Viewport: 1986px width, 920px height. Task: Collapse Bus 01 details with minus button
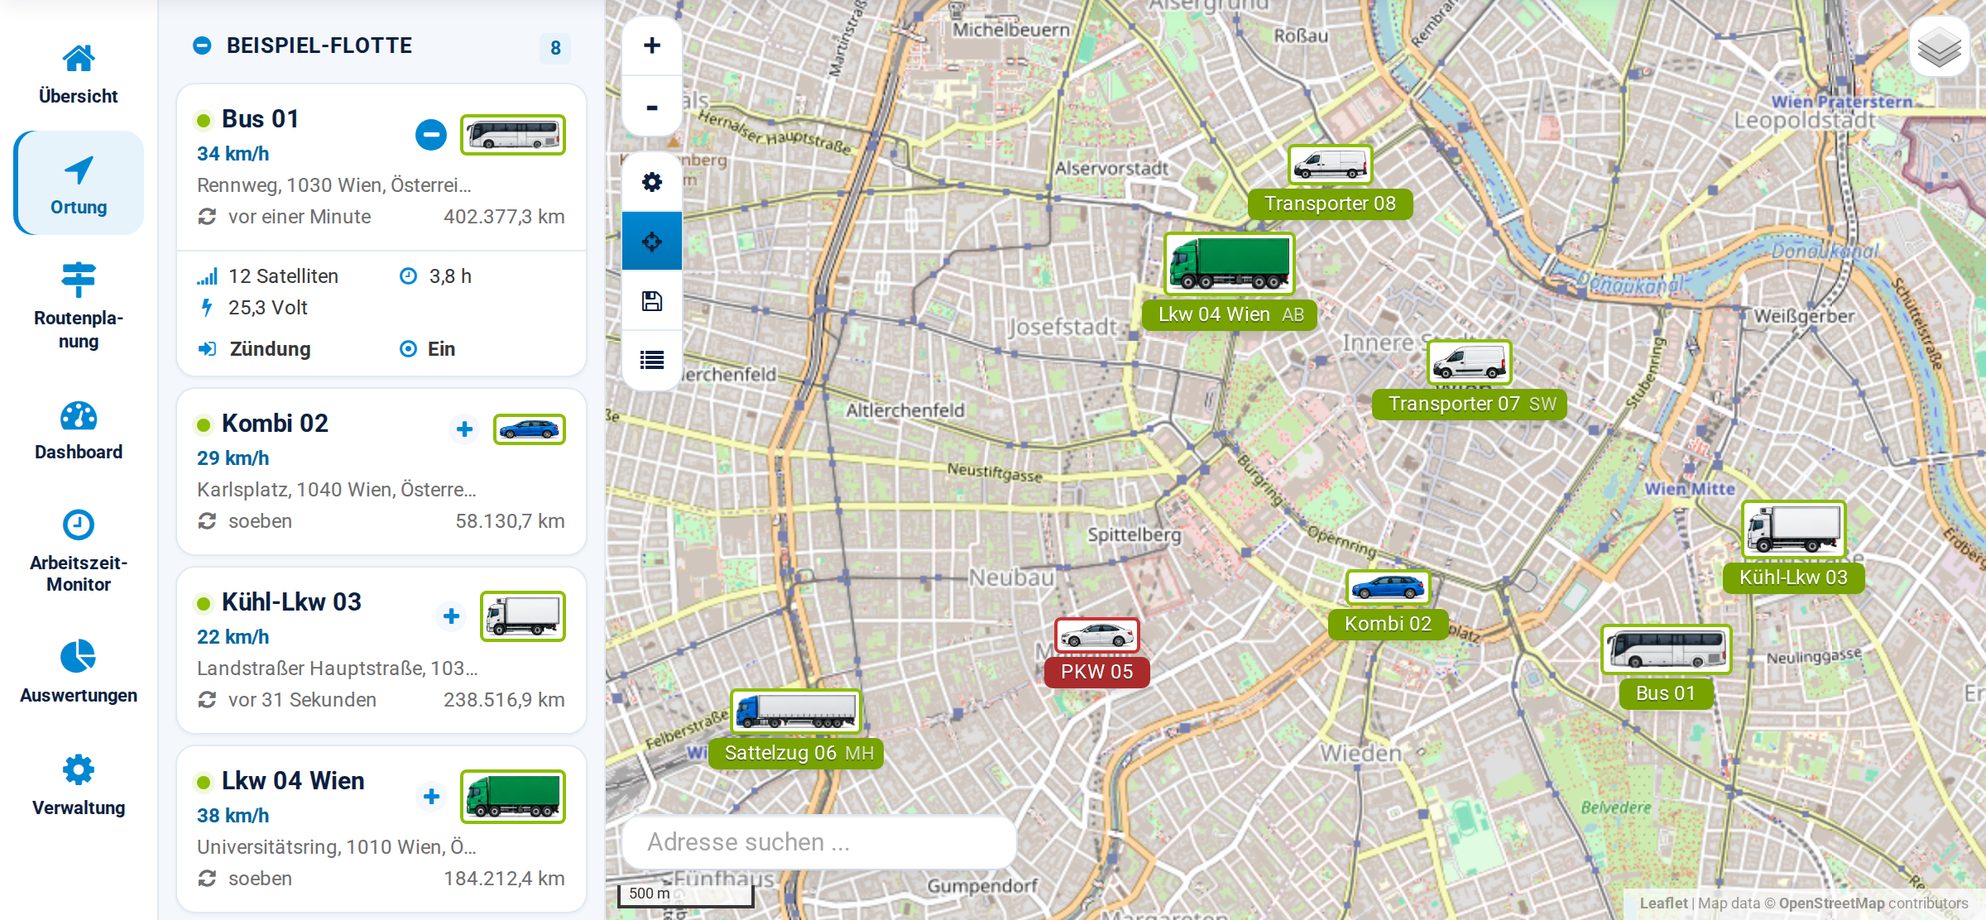431,134
